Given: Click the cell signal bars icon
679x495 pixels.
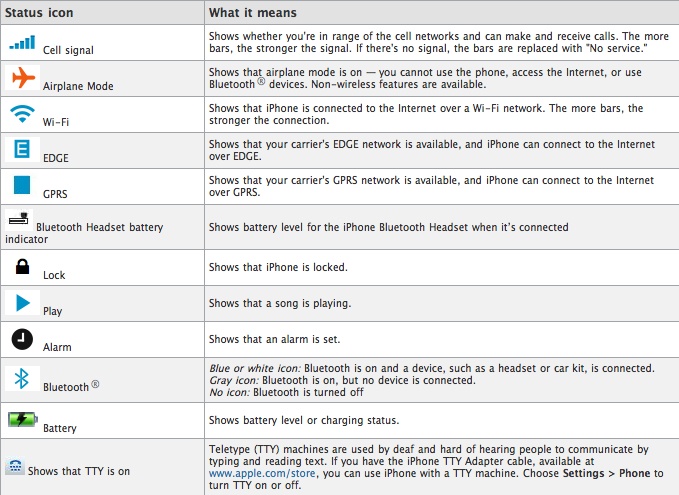Looking at the screenshot, I should (22, 41).
